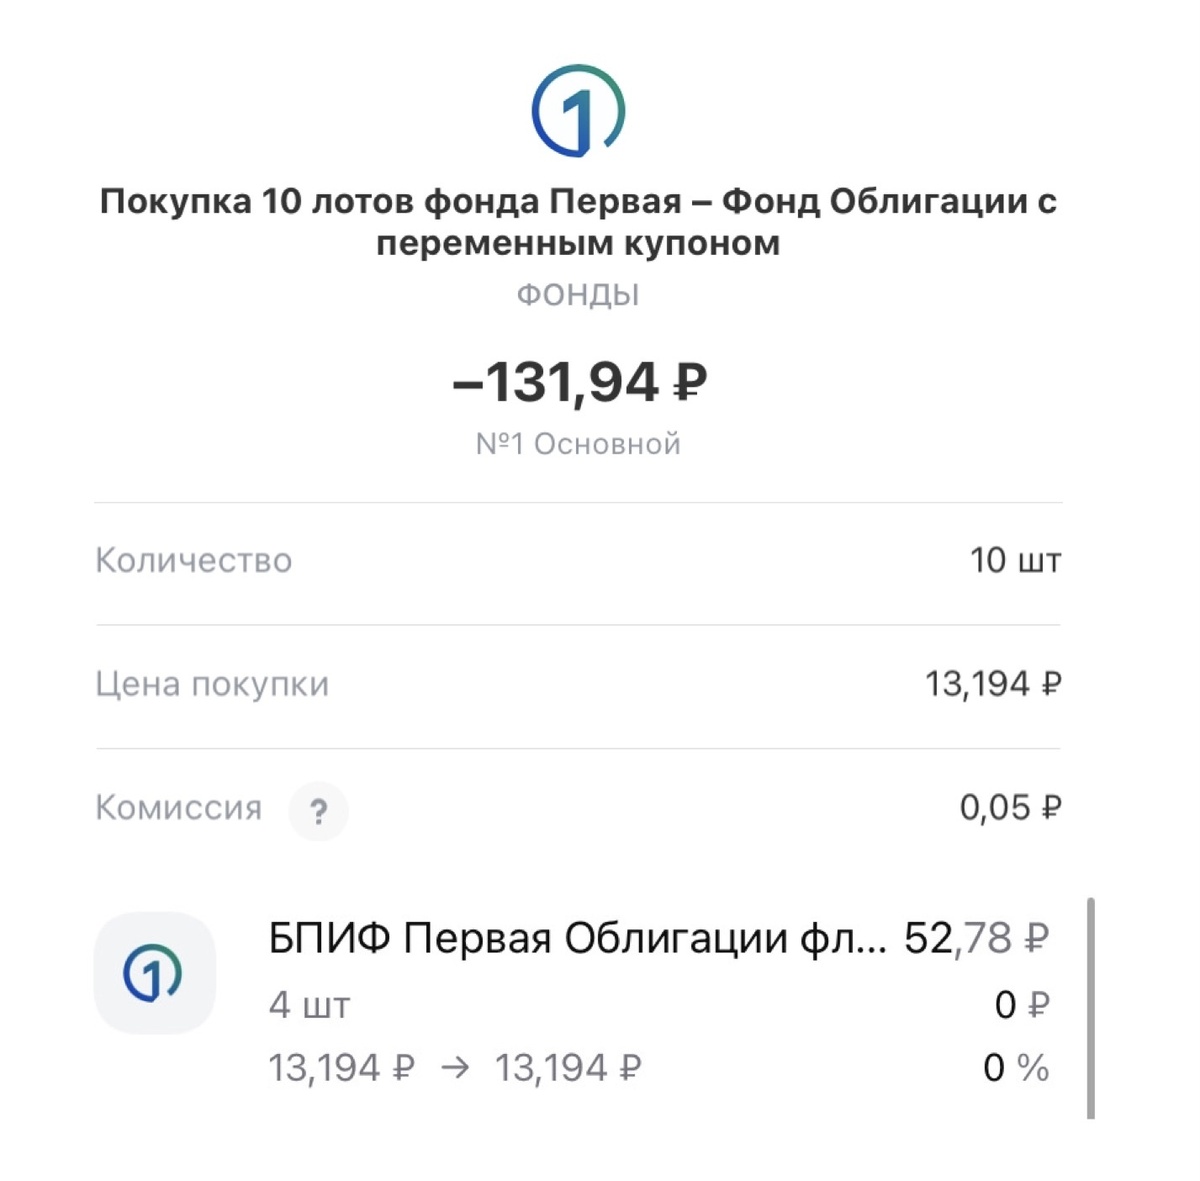Tap the commission help question mark icon

coord(319,811)
